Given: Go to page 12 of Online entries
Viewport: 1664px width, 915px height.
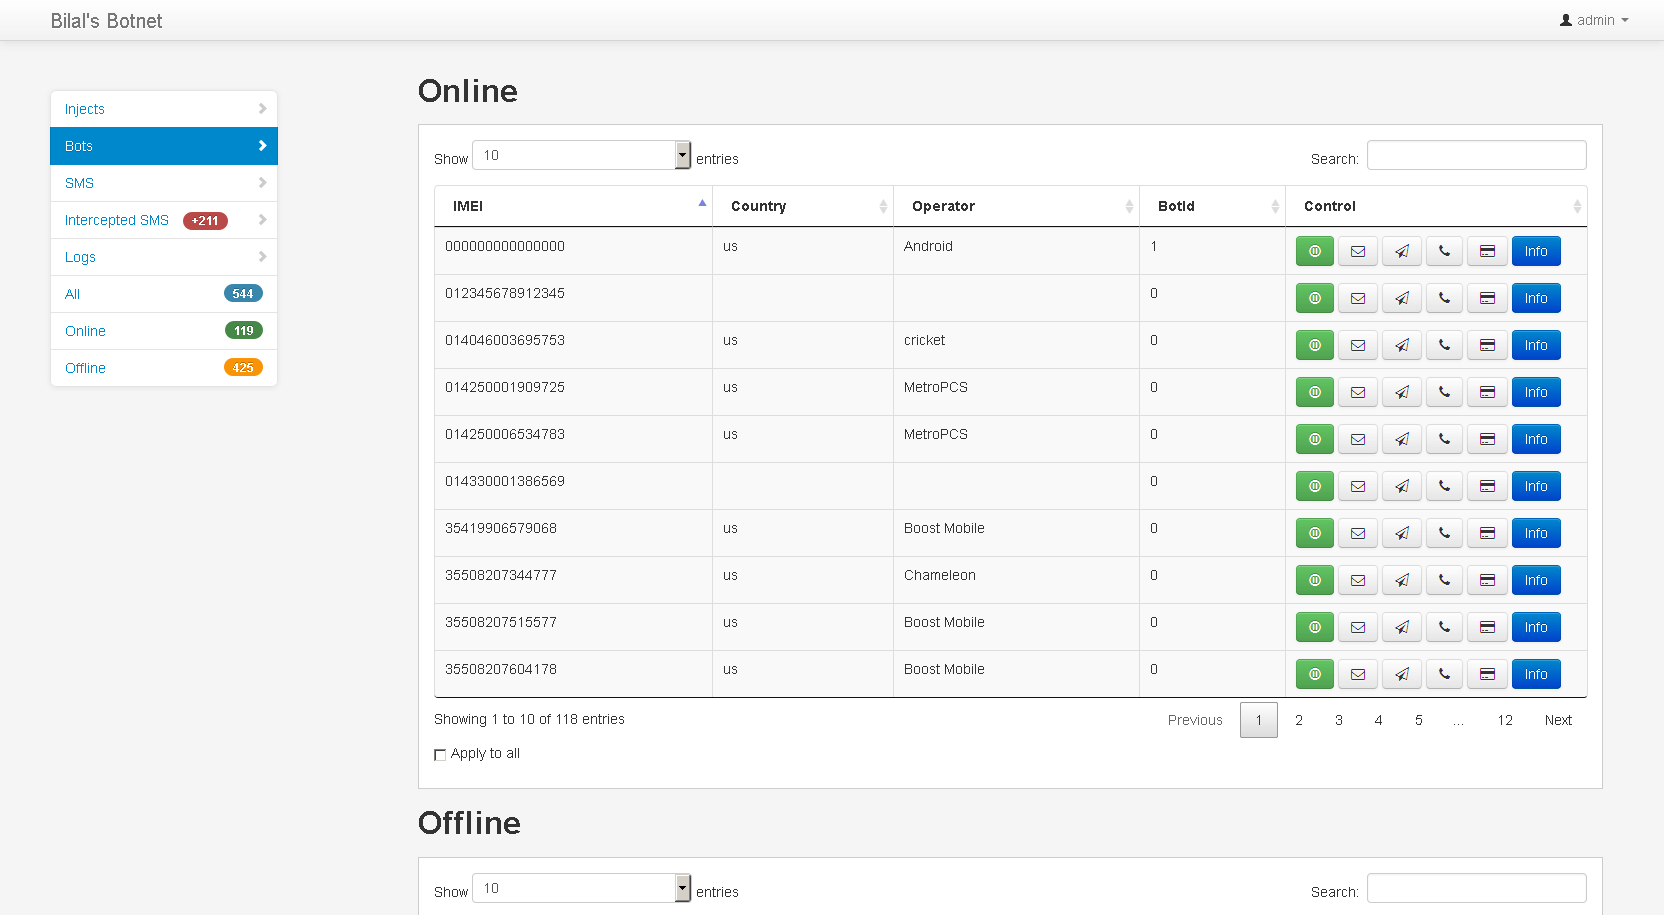Looking at the screenshot, I should pos(1504,720).
